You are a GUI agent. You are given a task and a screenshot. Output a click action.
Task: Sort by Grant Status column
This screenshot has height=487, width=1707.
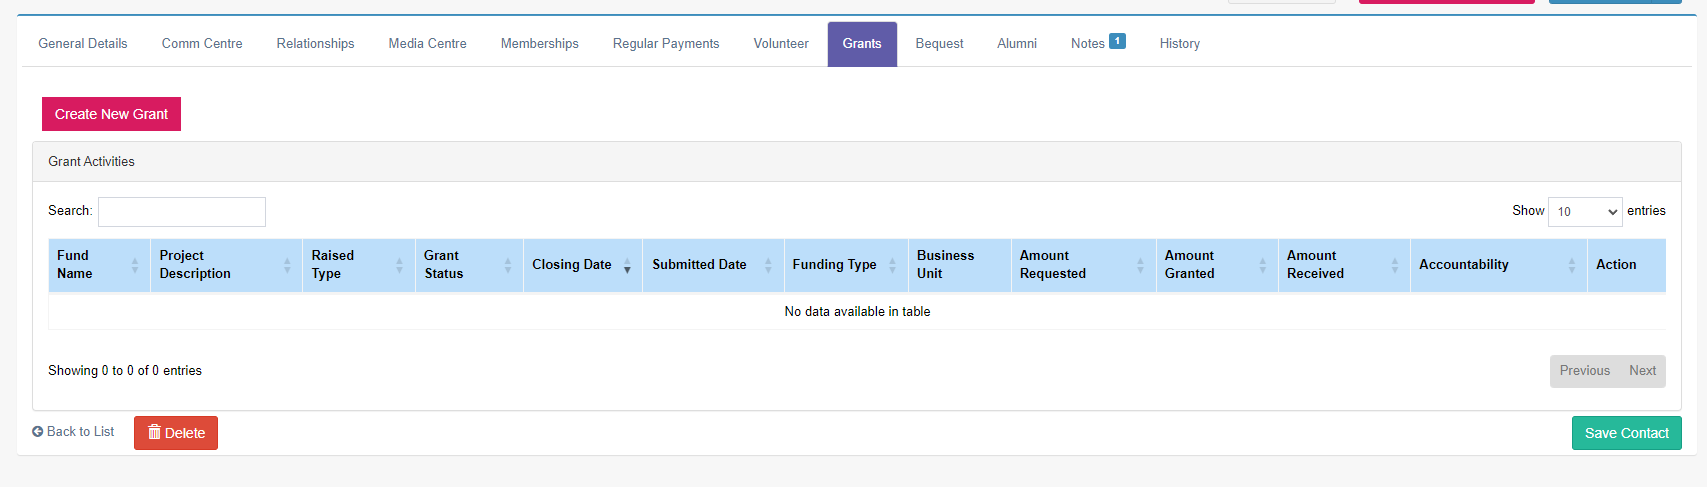pos(469,265)
